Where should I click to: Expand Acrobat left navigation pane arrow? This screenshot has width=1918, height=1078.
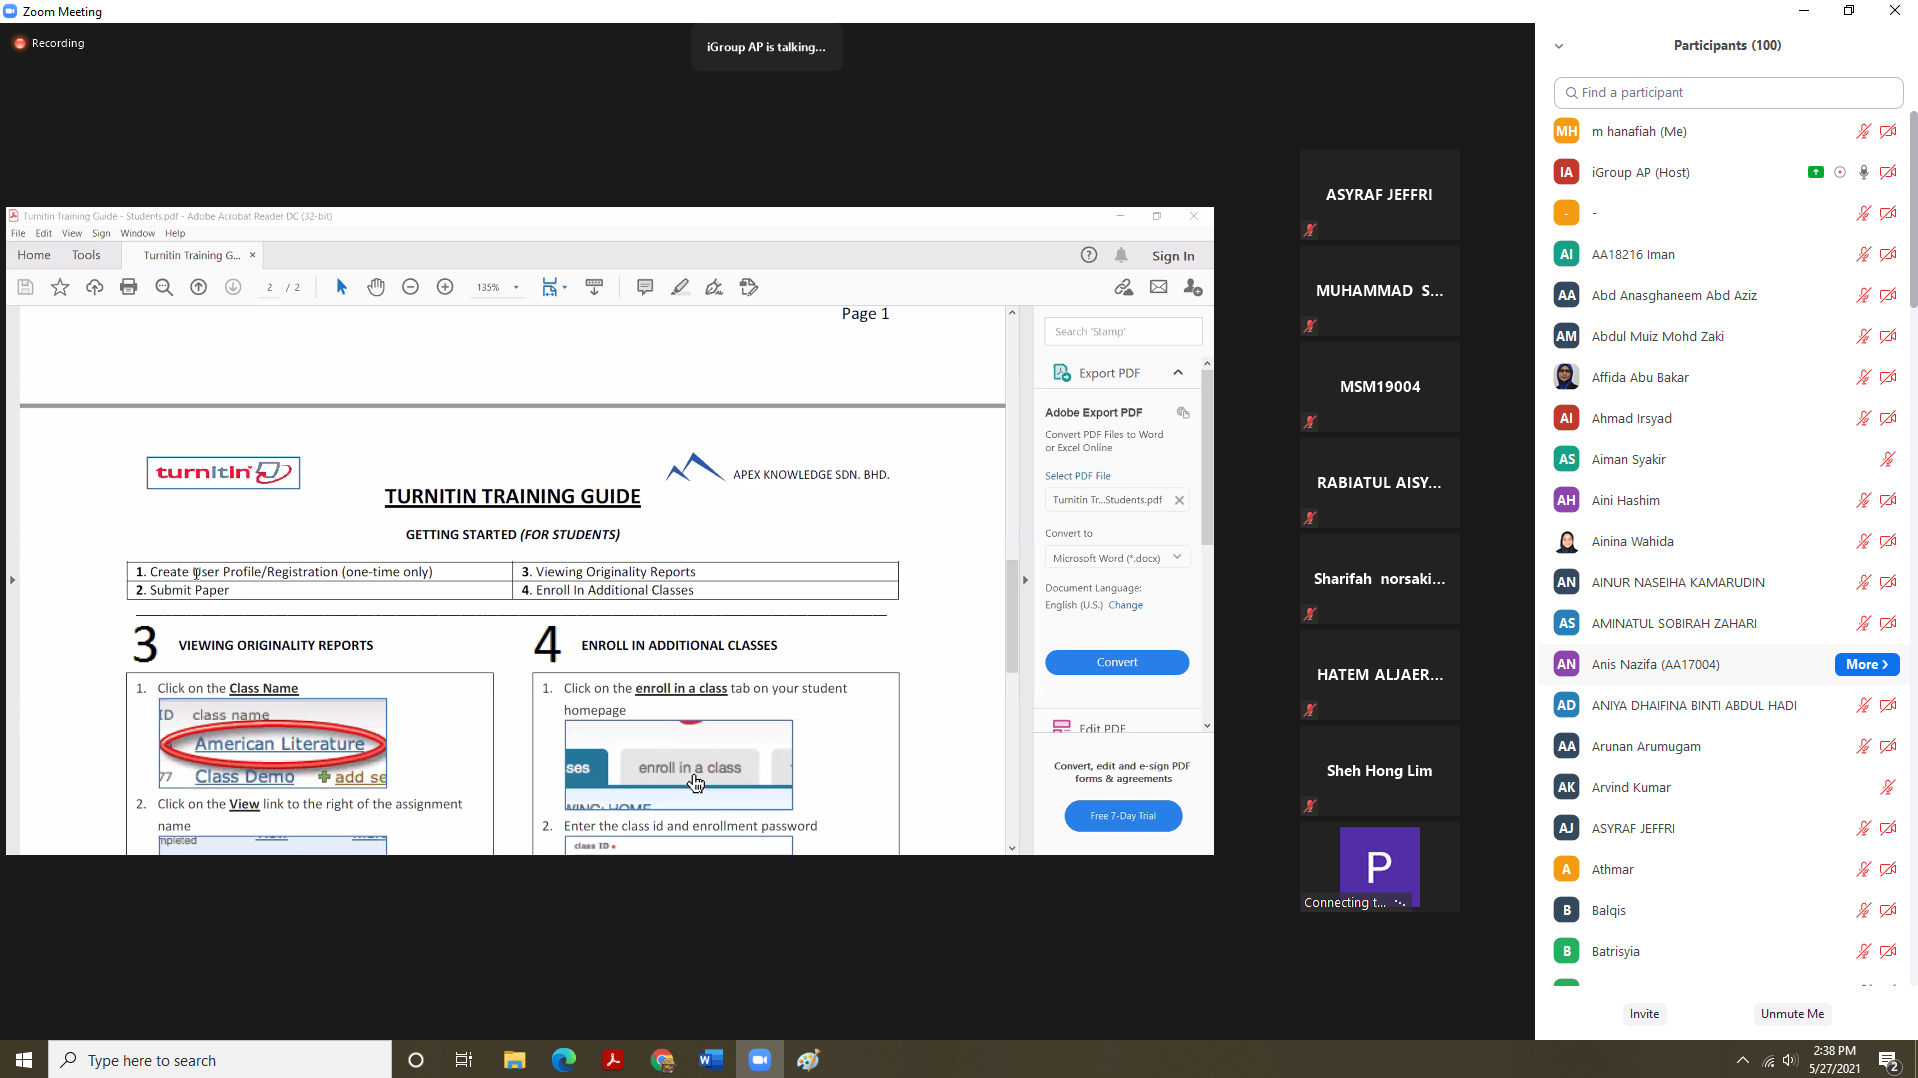point(12,580)
